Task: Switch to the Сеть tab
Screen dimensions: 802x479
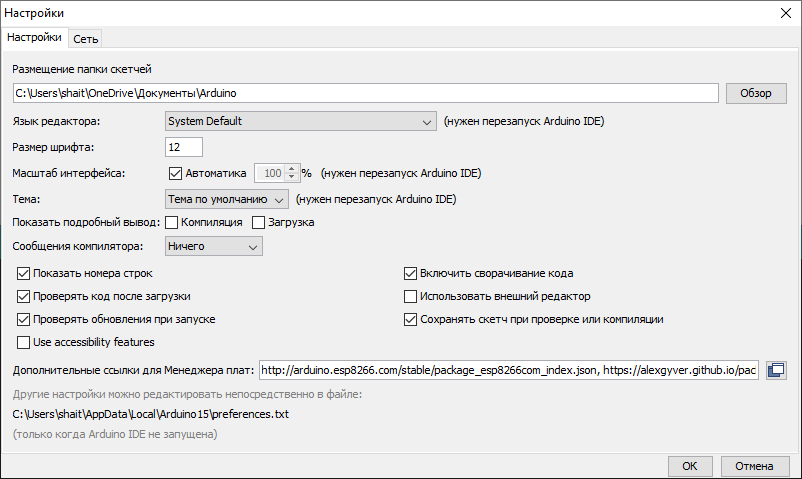Action: point(85,38)
